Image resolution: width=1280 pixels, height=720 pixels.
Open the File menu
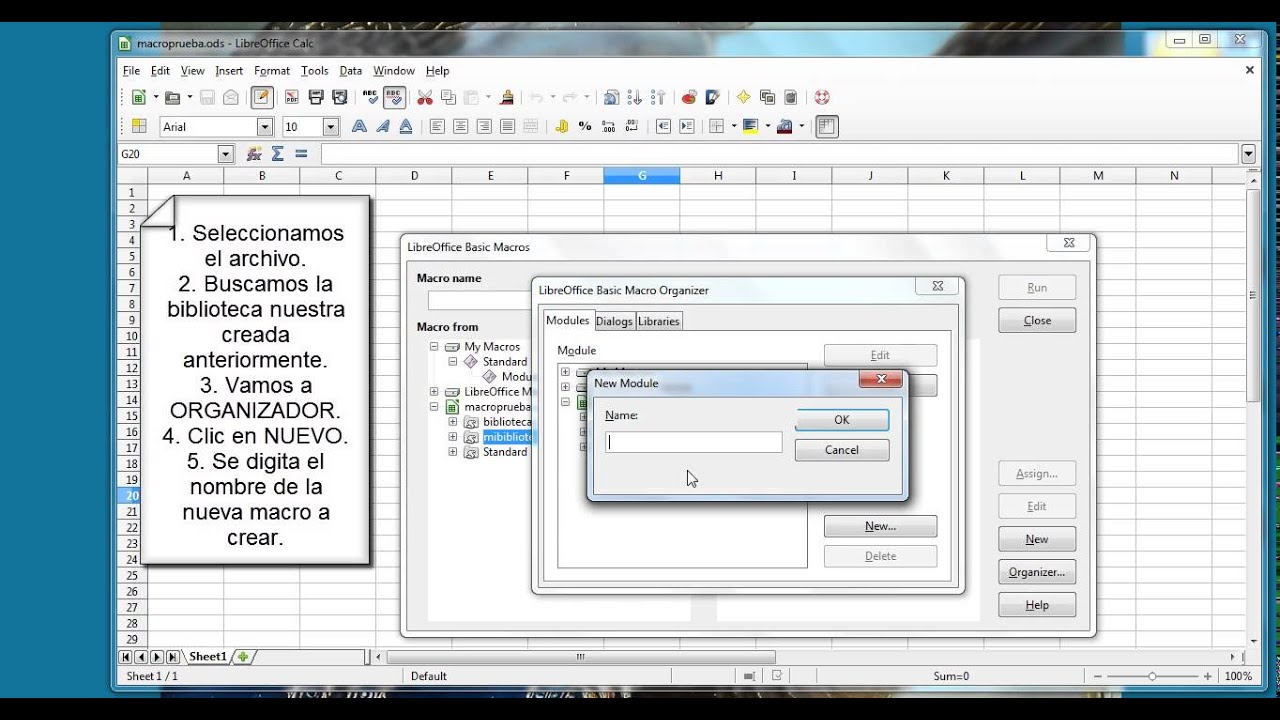tap(131, 71)
